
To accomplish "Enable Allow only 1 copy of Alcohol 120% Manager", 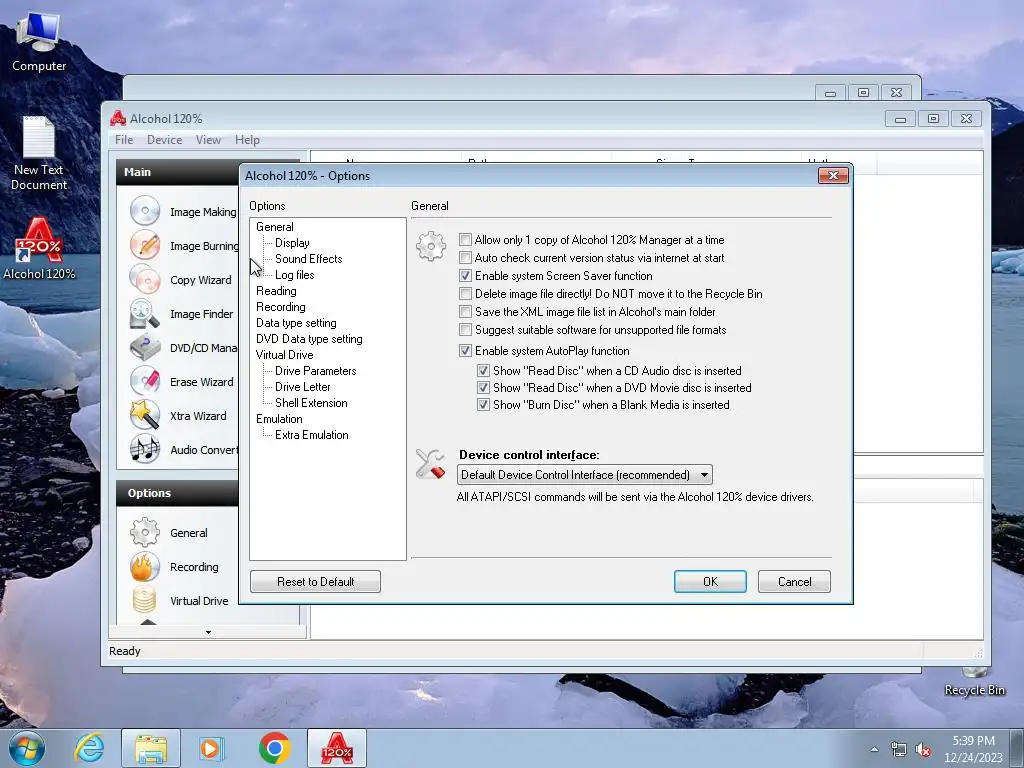I will click(465, 240).
